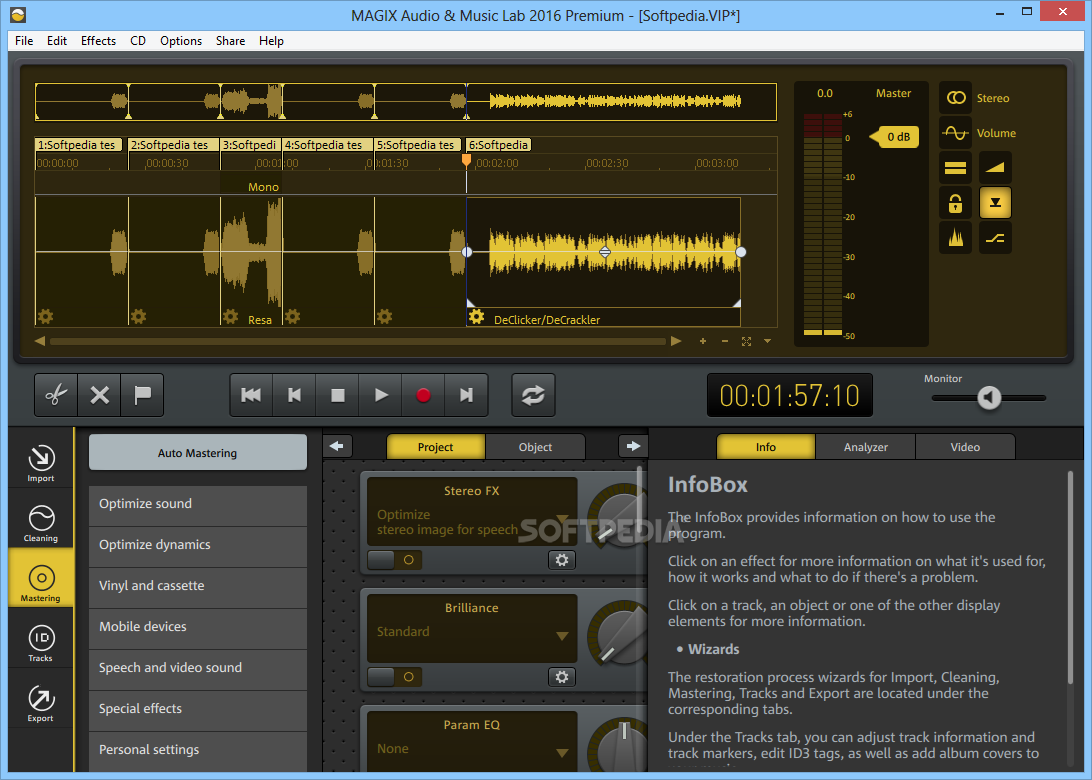Open zoom options dropdown arrow below waveform
Viewport: 1092px width, 780px height.
point(767,341)
